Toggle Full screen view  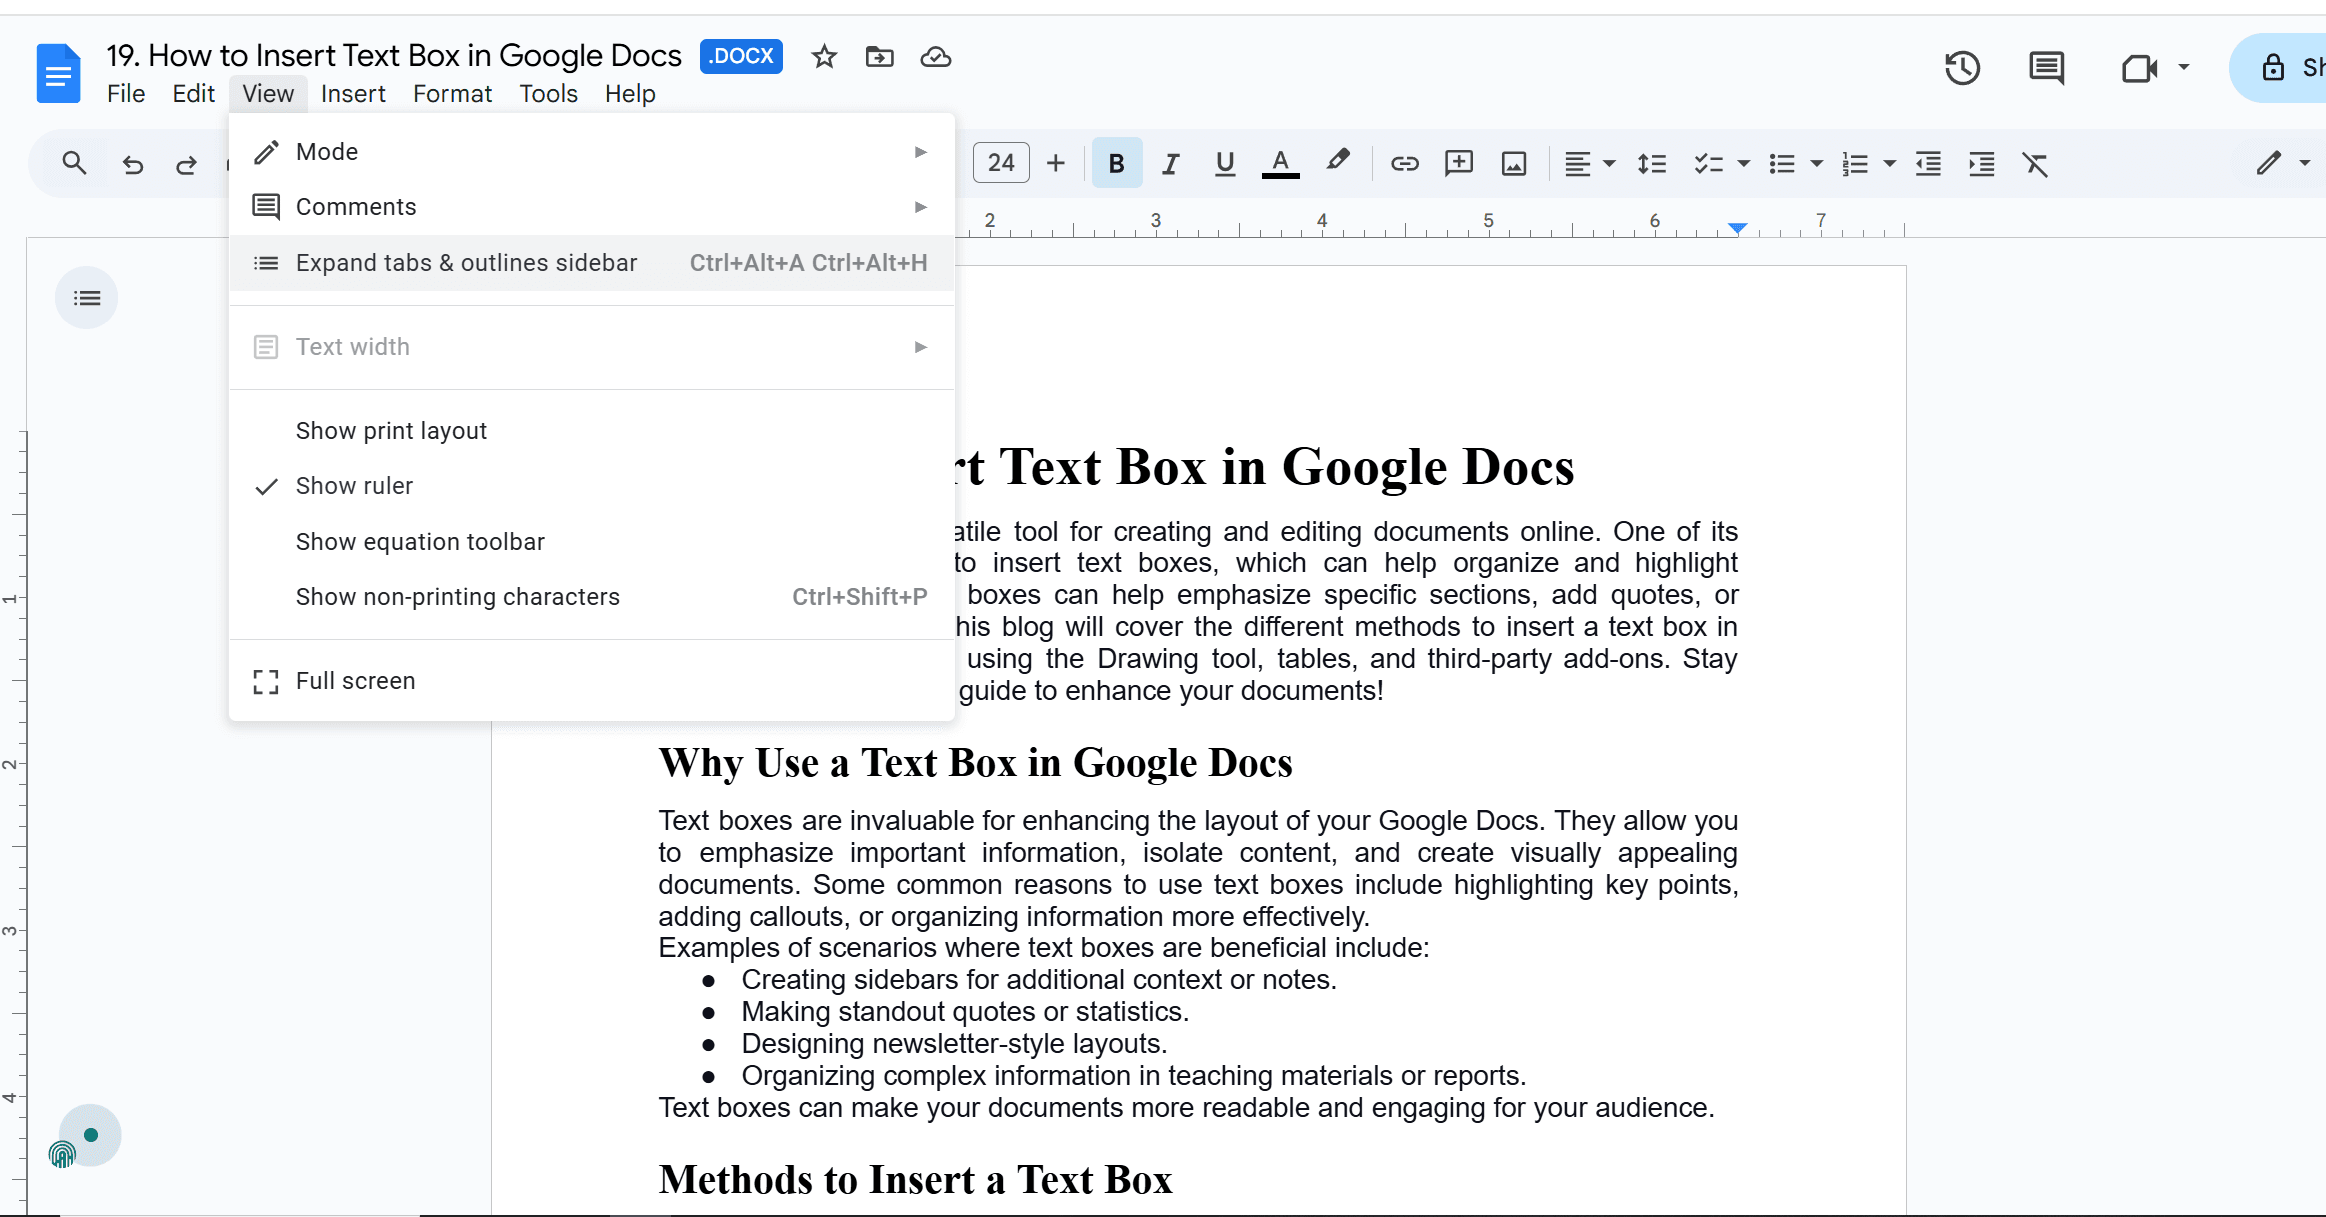[592, 681]
